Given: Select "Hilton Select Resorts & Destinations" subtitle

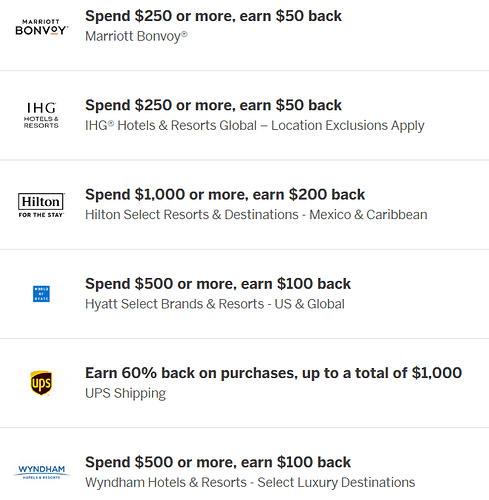Looking at the screenshot, I should coord(192,215).
